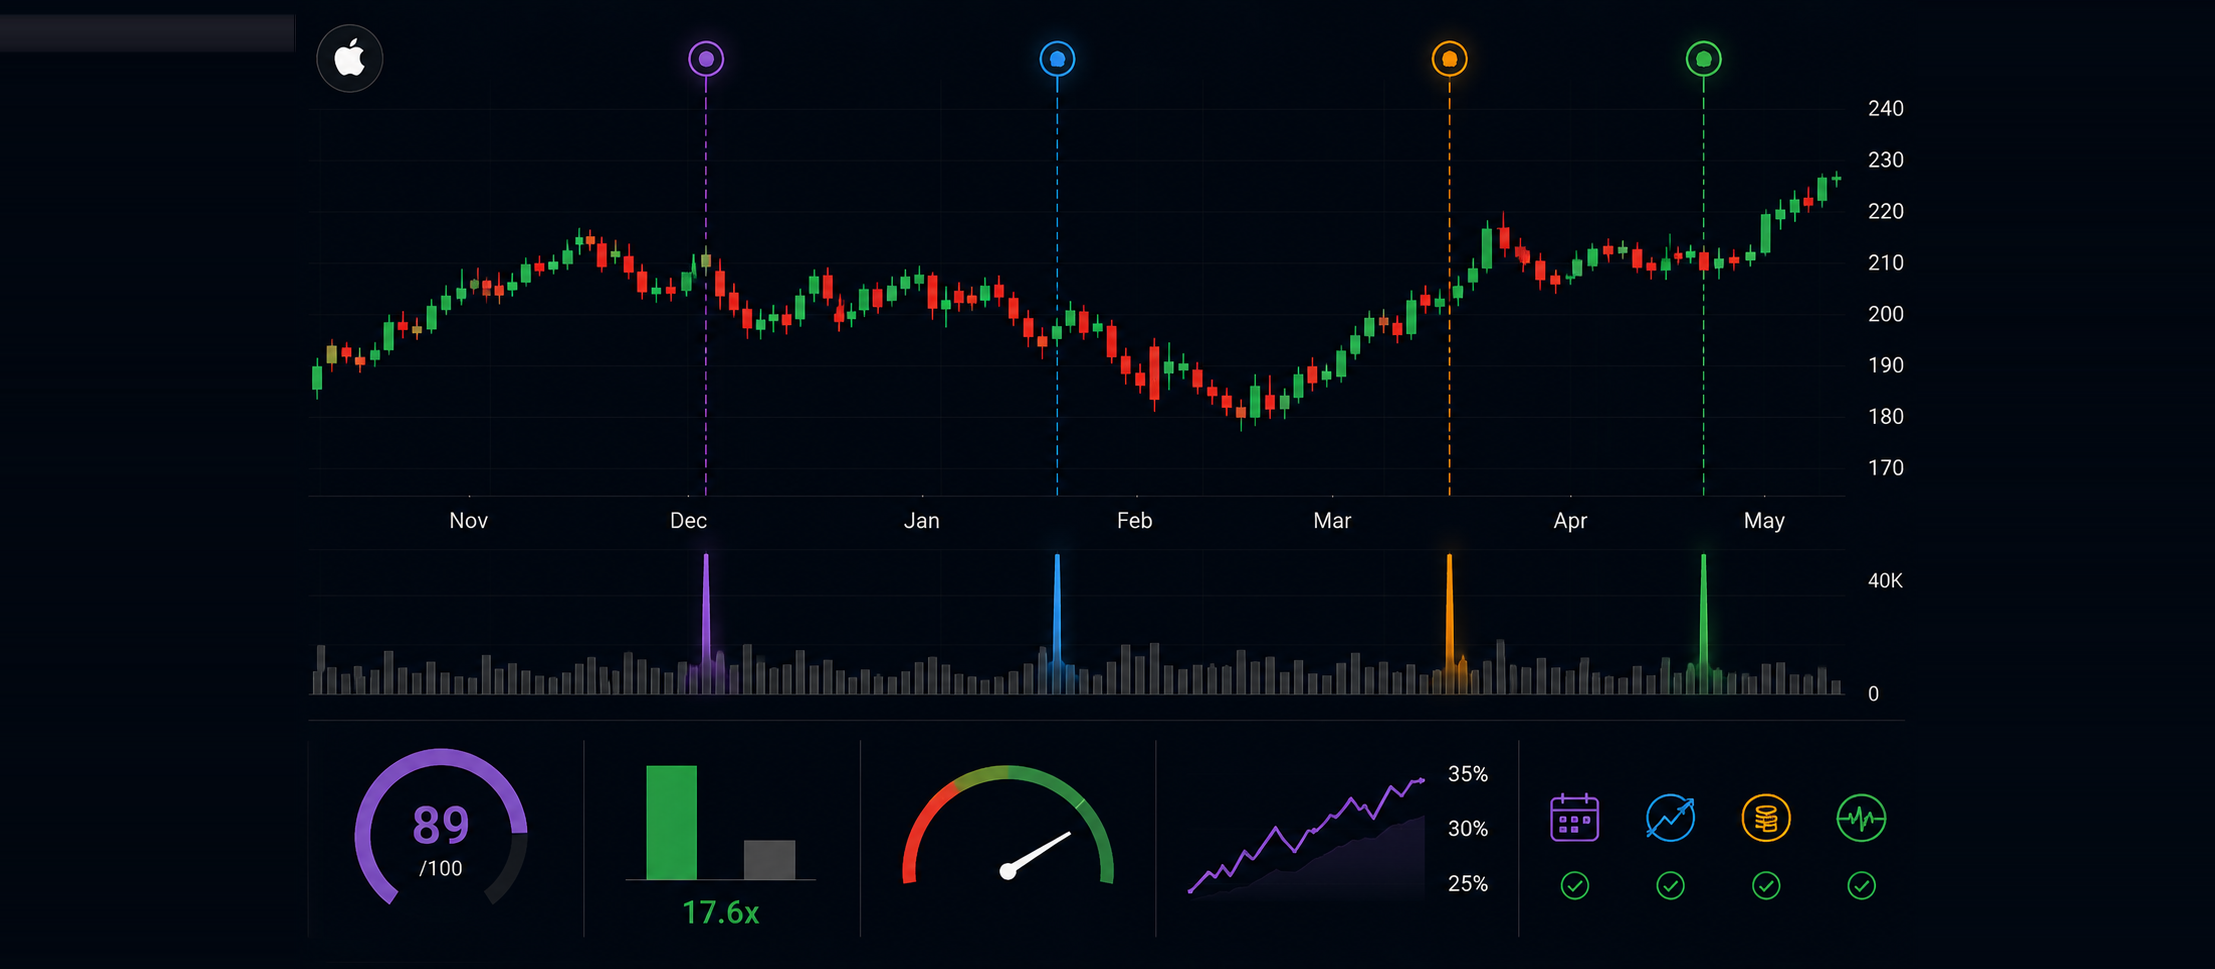This screenshot has height=969, width=2215.
Task: Click the 30% label on the trend chart
Action: pos(1468,828)
